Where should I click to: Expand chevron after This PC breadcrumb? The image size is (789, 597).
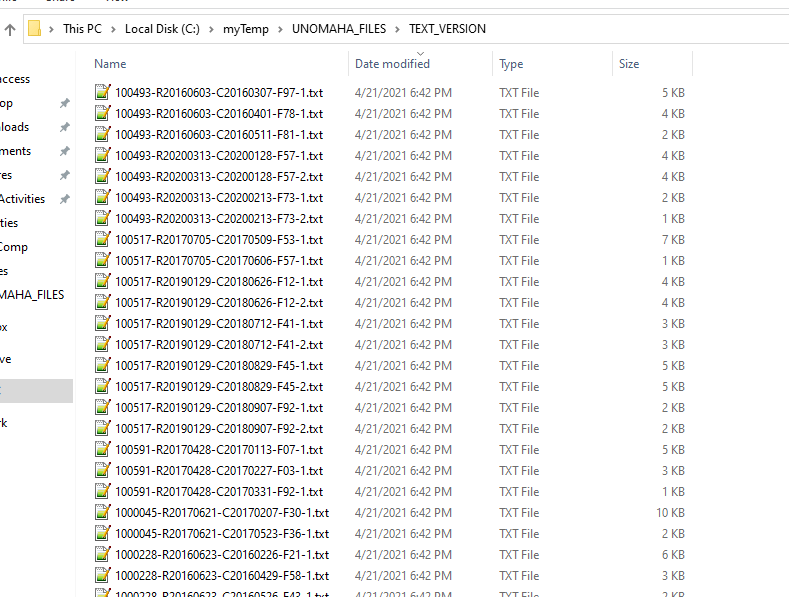pyautogui.click(x=113, y=29)
